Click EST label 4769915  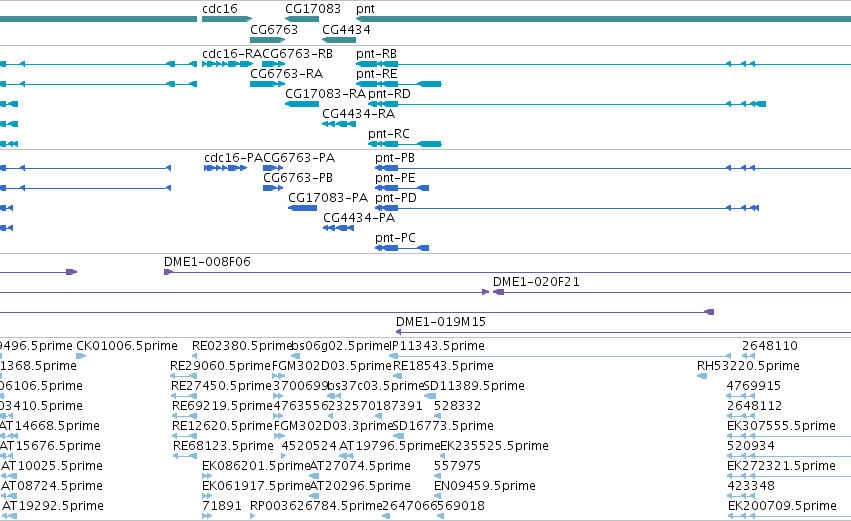(753, 386)
